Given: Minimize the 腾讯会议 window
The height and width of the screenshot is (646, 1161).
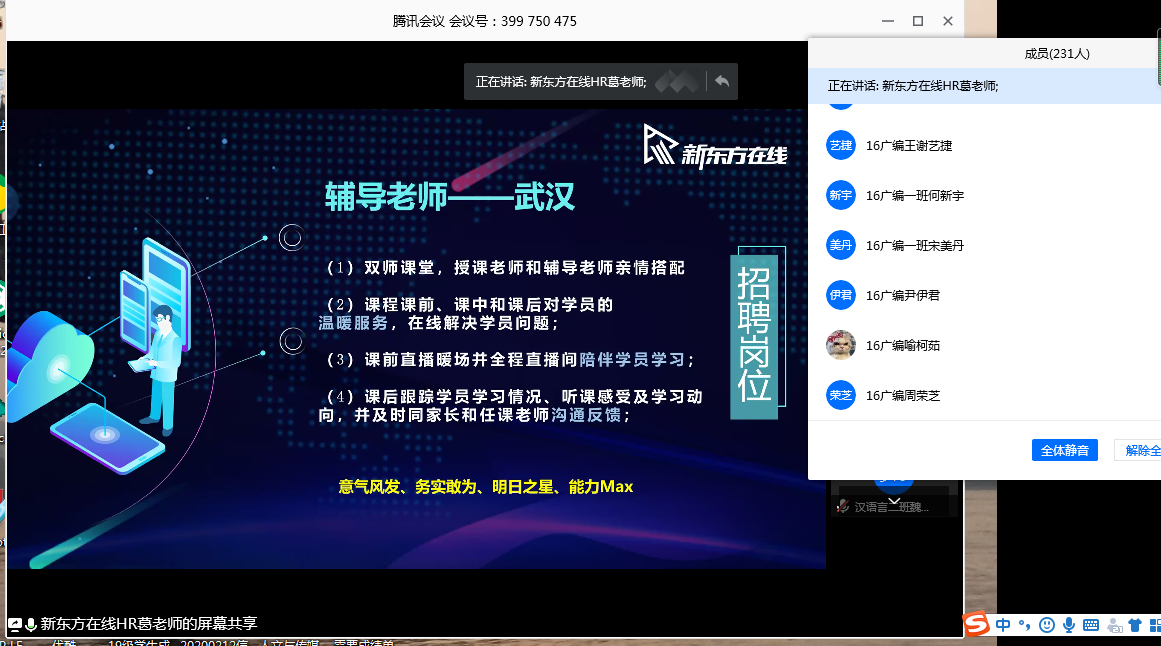Looking at the screenshot, I should click(888, 21).
